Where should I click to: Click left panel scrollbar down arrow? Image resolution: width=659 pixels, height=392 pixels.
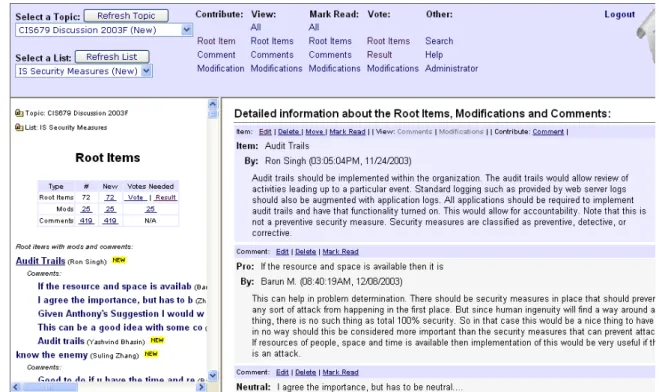tap(213, 376)
